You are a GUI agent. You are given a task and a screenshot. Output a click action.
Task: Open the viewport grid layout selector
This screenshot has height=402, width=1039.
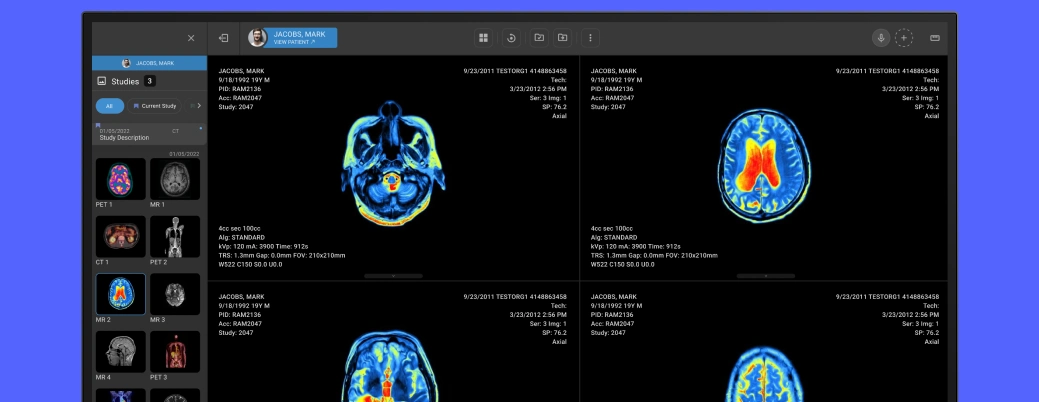(x=484, y=38)
